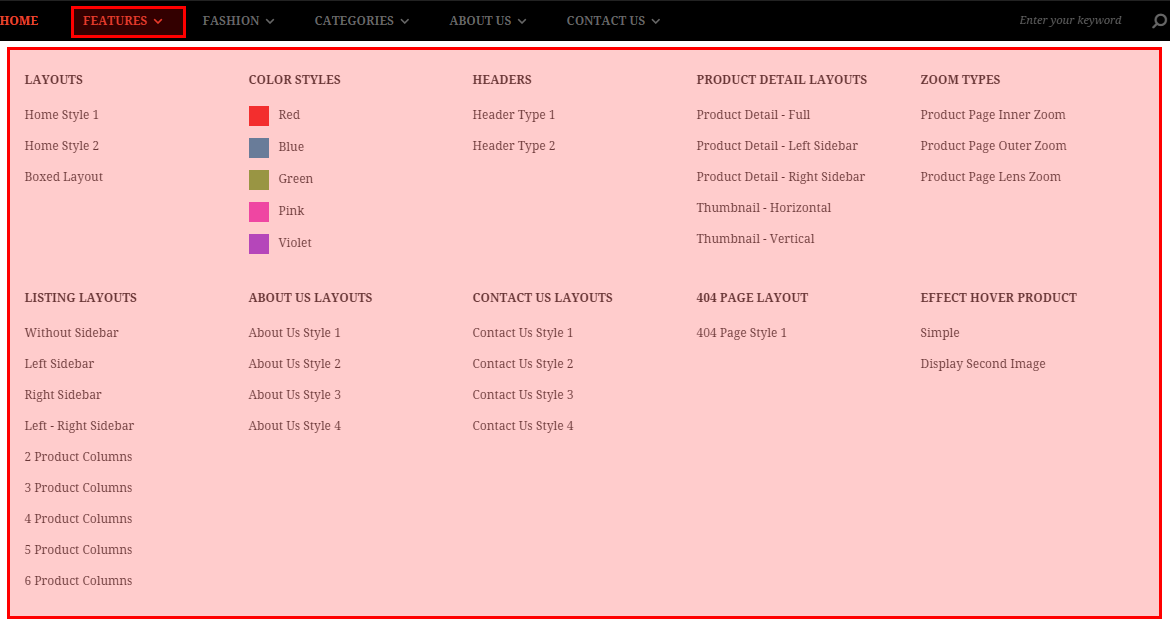
Task: Open Home Style 2 layout
Action: [x=62, y=146]
